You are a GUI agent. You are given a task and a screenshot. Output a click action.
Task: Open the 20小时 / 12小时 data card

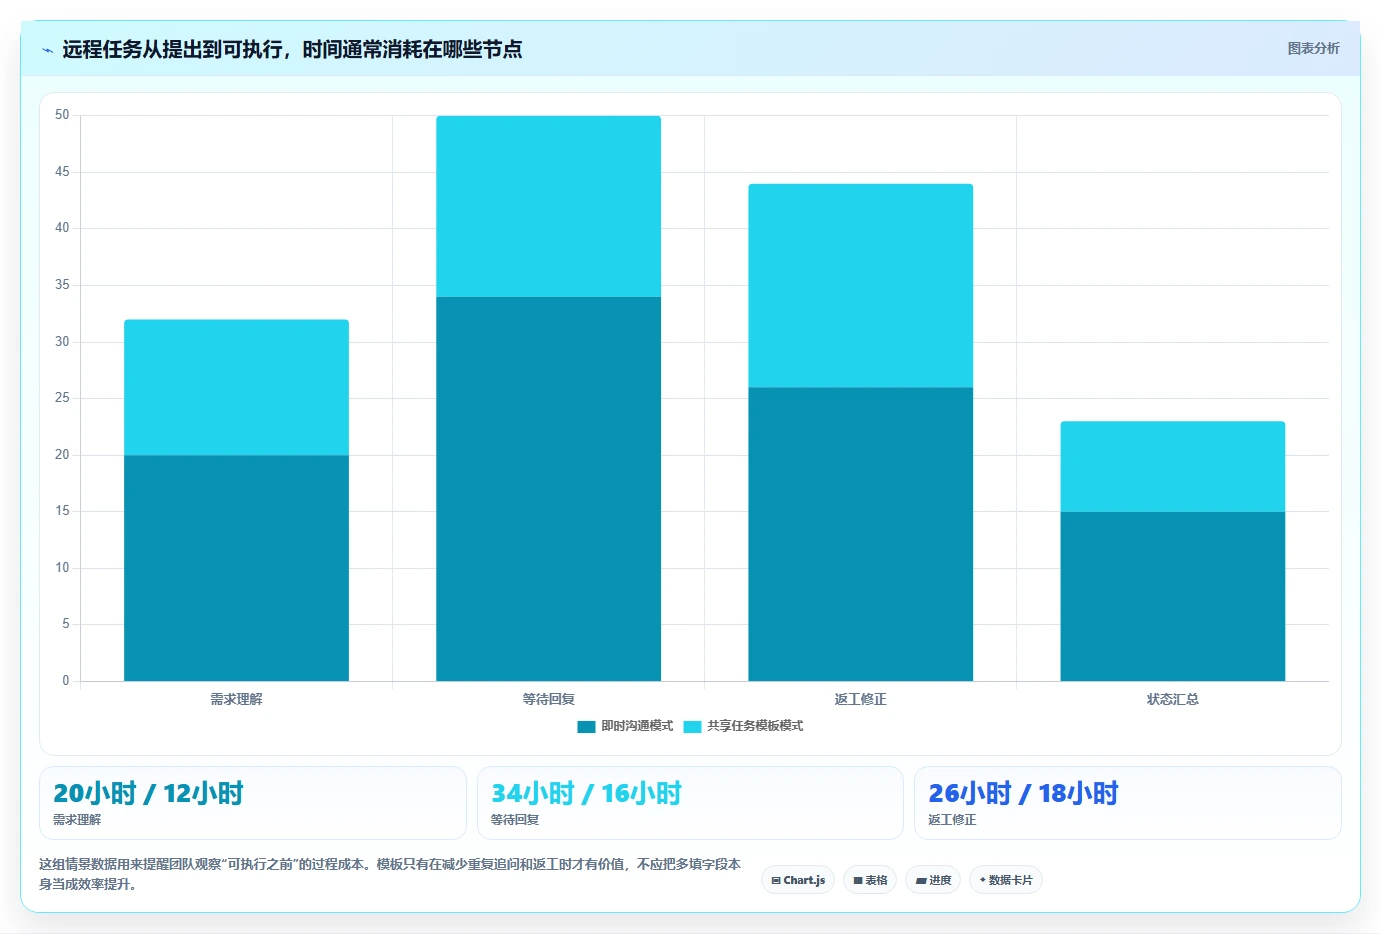(x=253, y=803)
